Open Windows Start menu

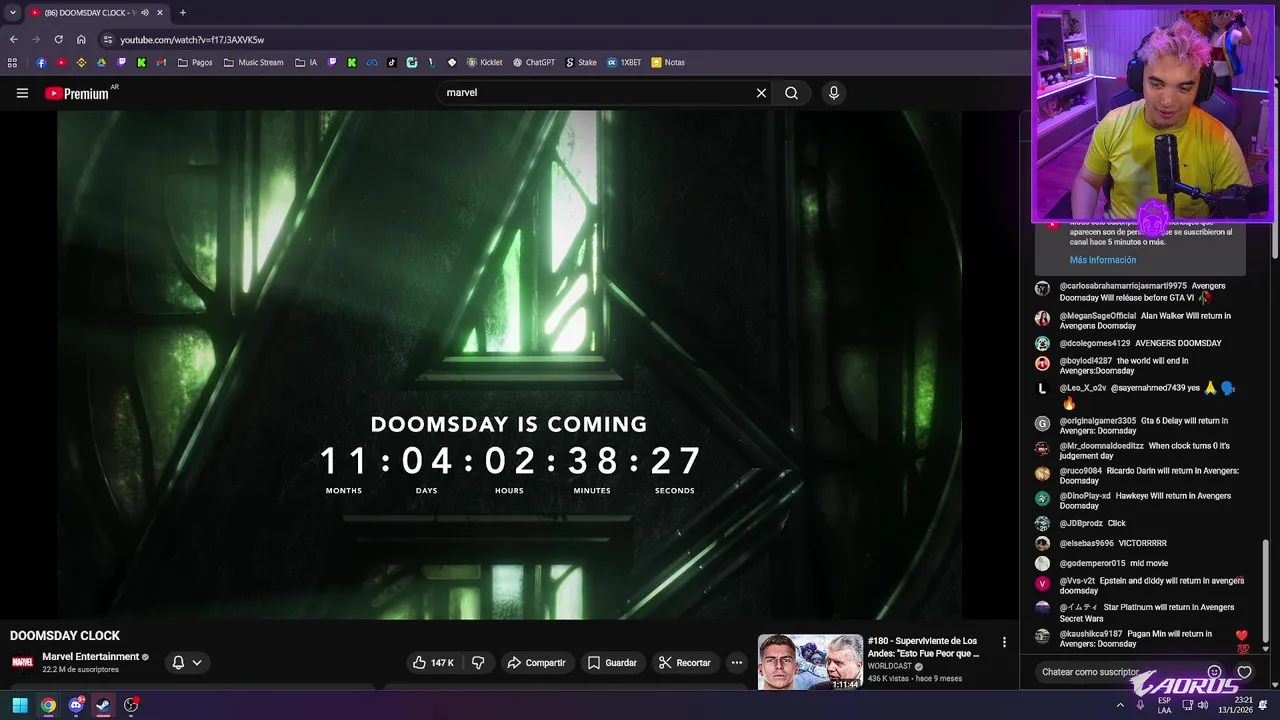[20, 705]
